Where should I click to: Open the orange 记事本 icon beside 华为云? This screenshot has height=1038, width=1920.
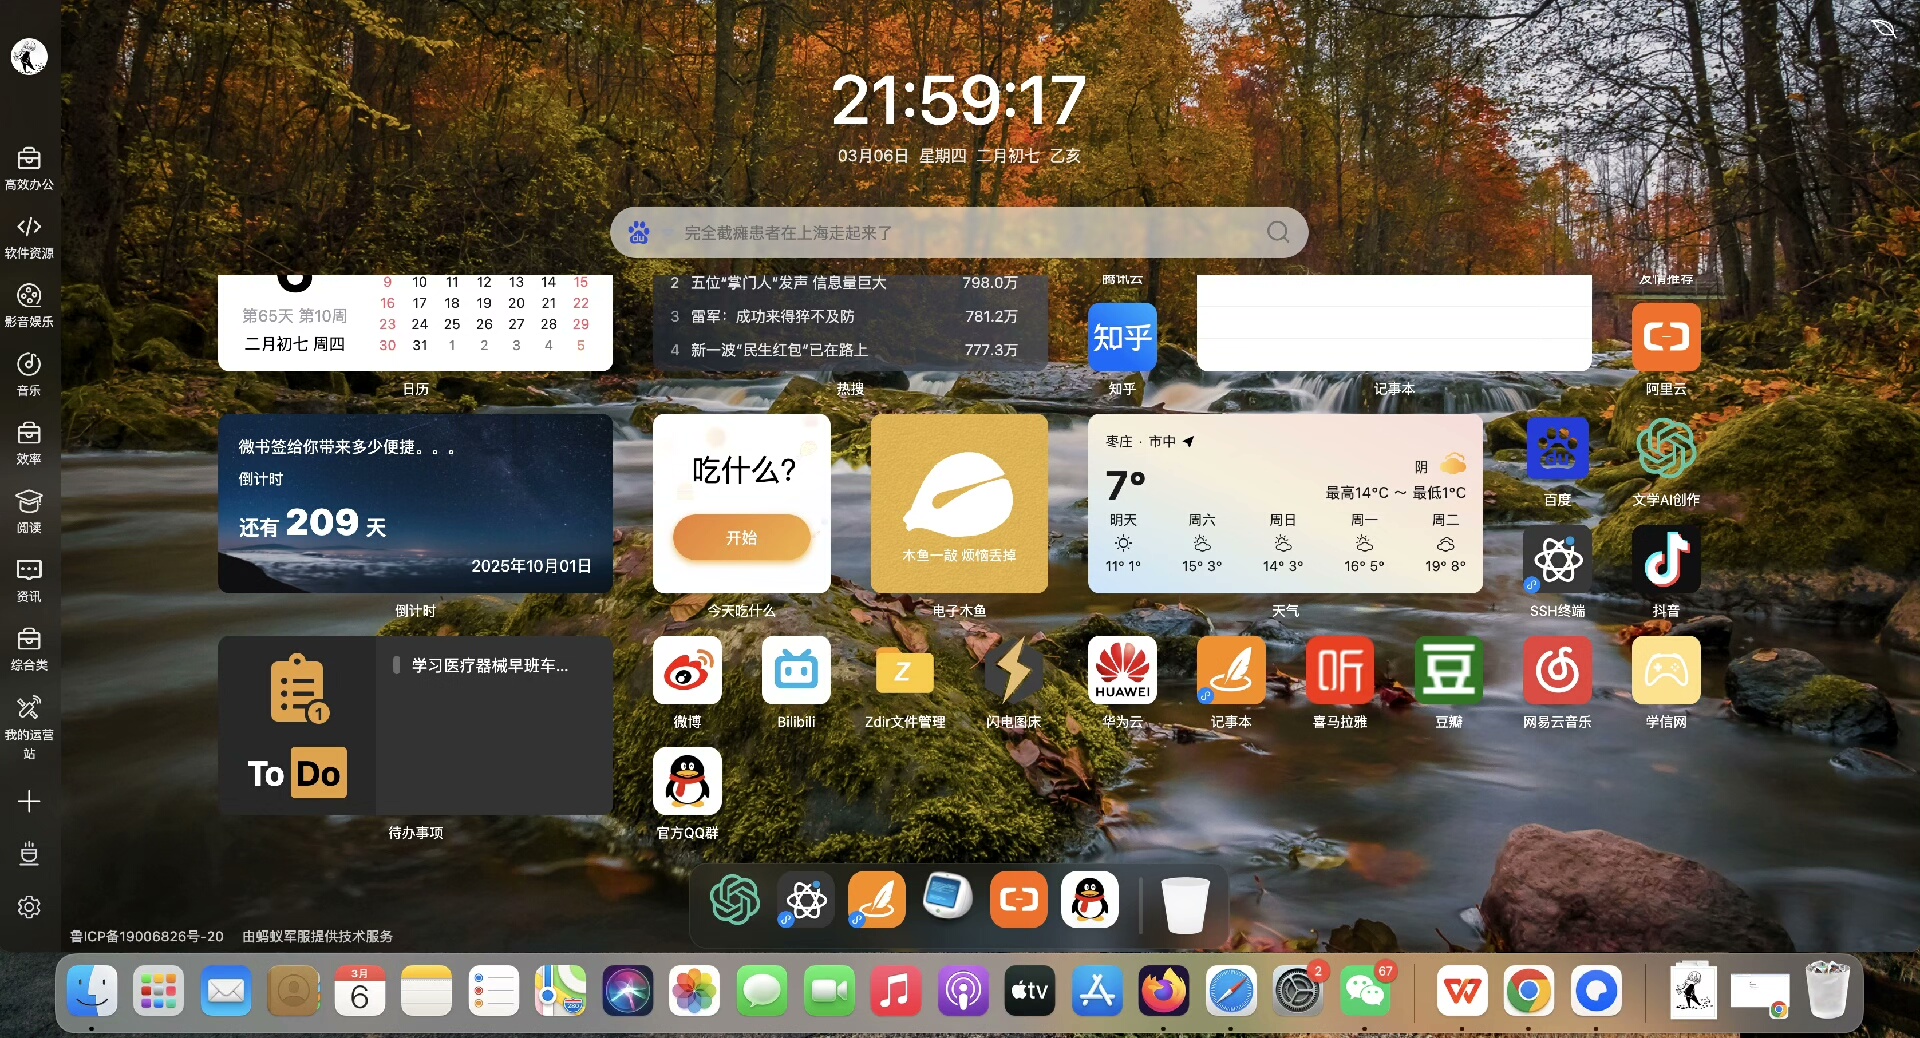1231,670
